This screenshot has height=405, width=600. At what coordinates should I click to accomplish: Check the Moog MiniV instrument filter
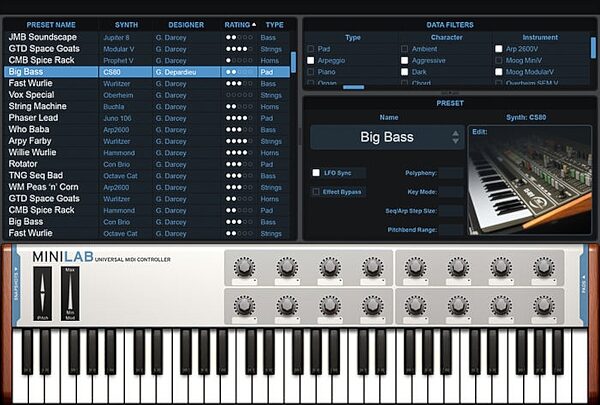pyautogui.click(x=499, y=60)
